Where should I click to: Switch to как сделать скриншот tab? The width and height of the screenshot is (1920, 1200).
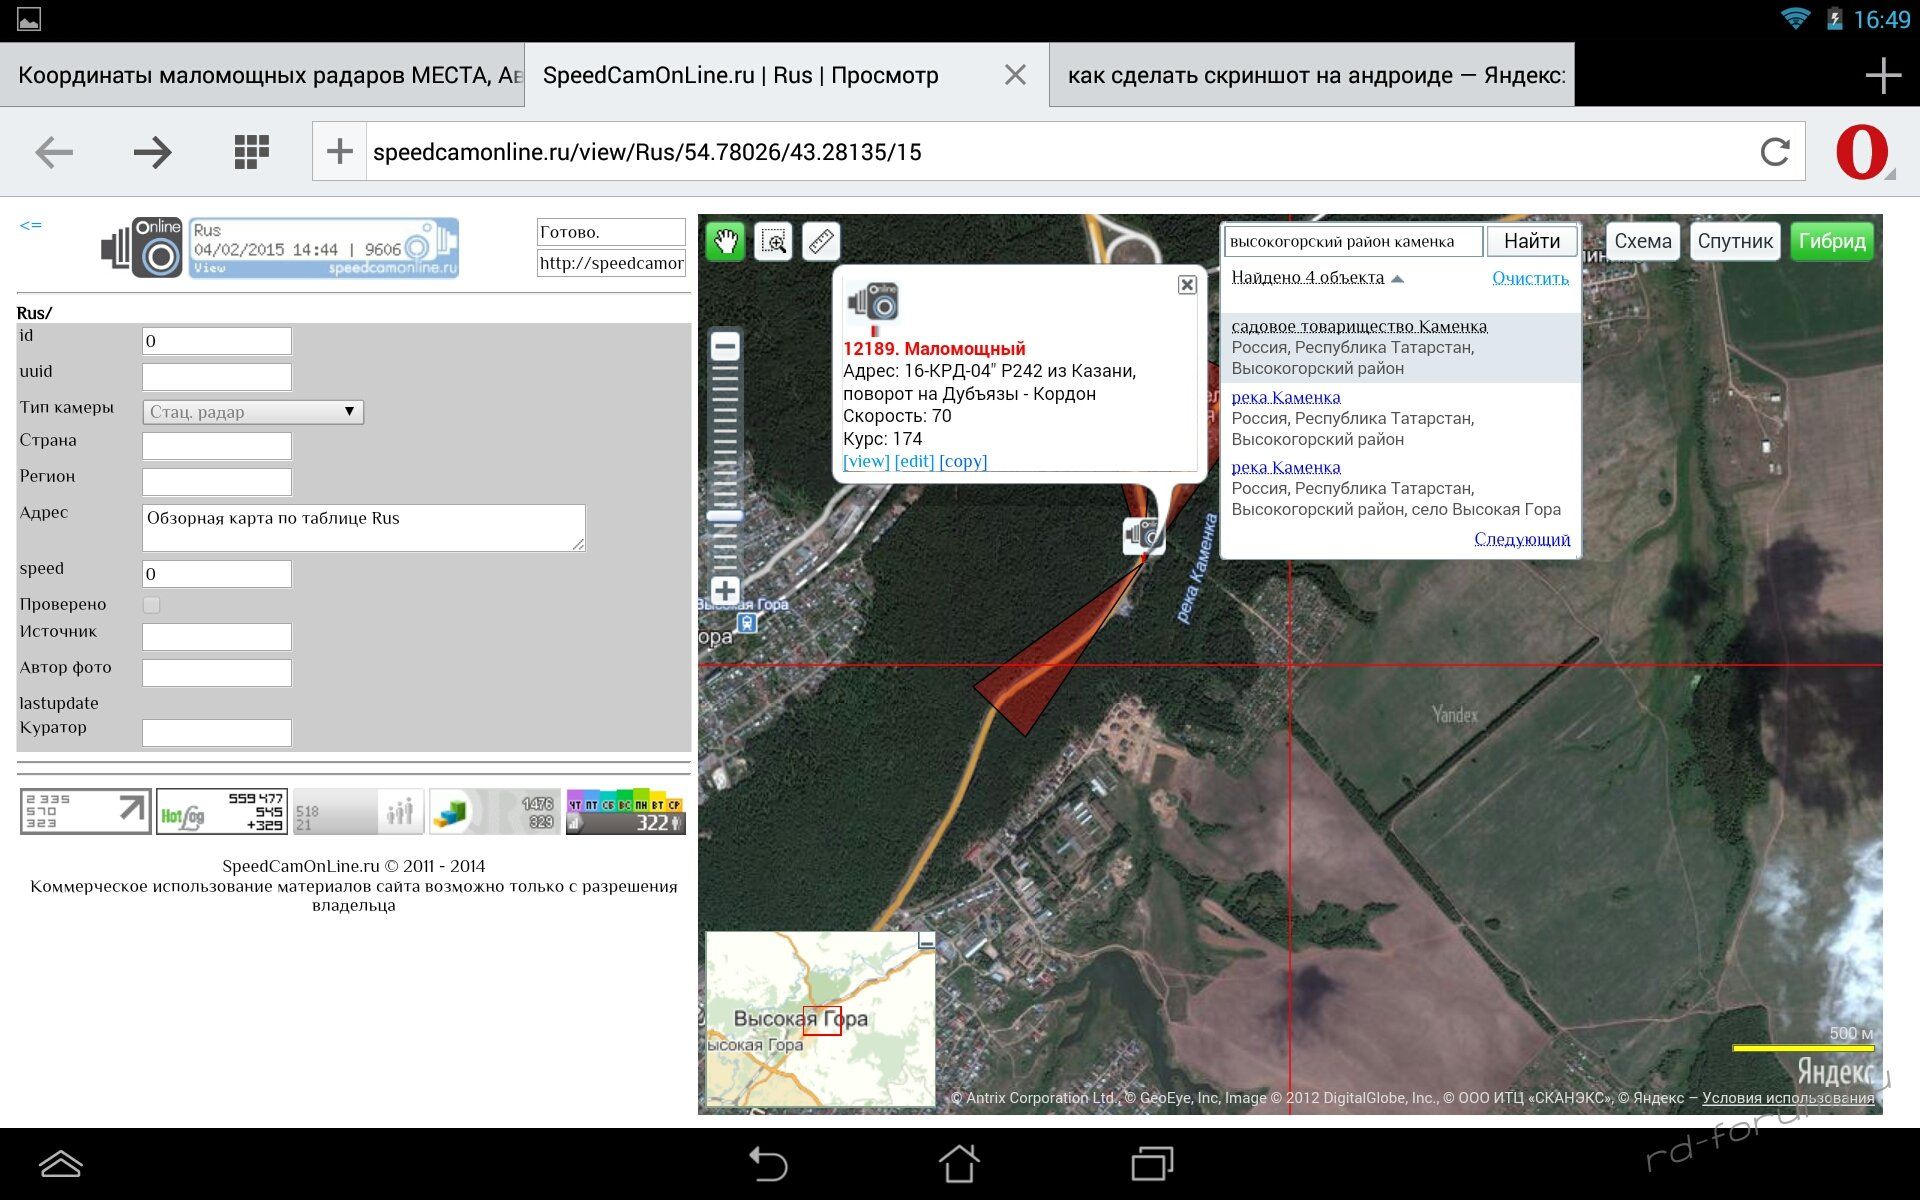point(1312,75)
